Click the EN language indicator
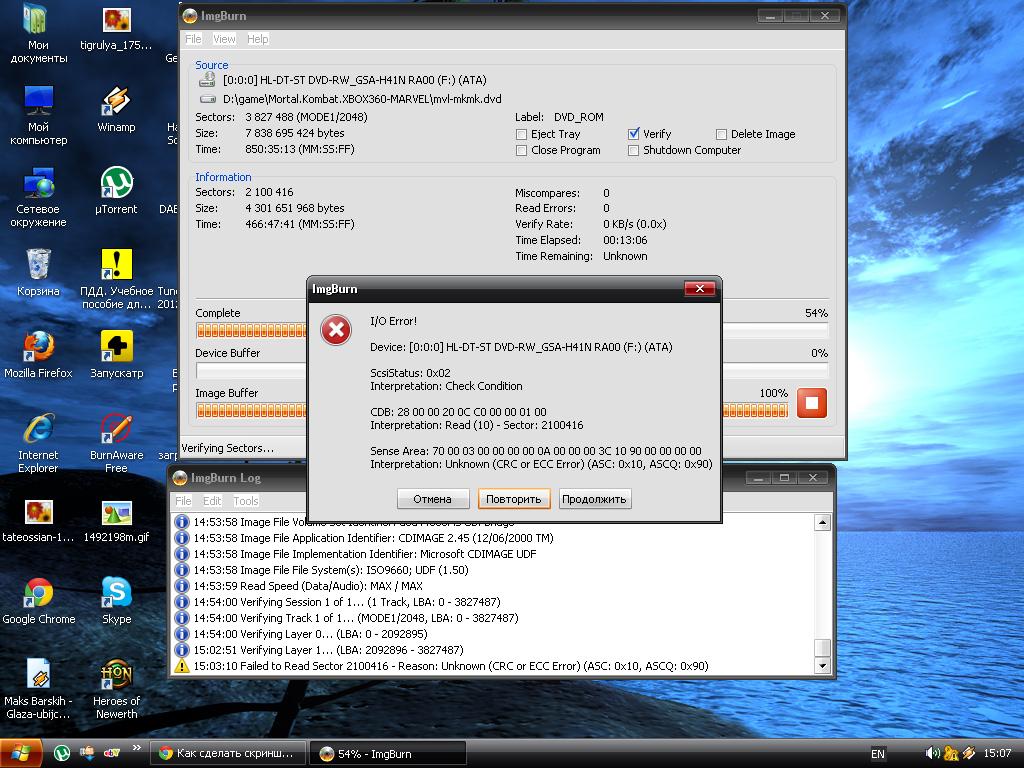 coord(878,754)
